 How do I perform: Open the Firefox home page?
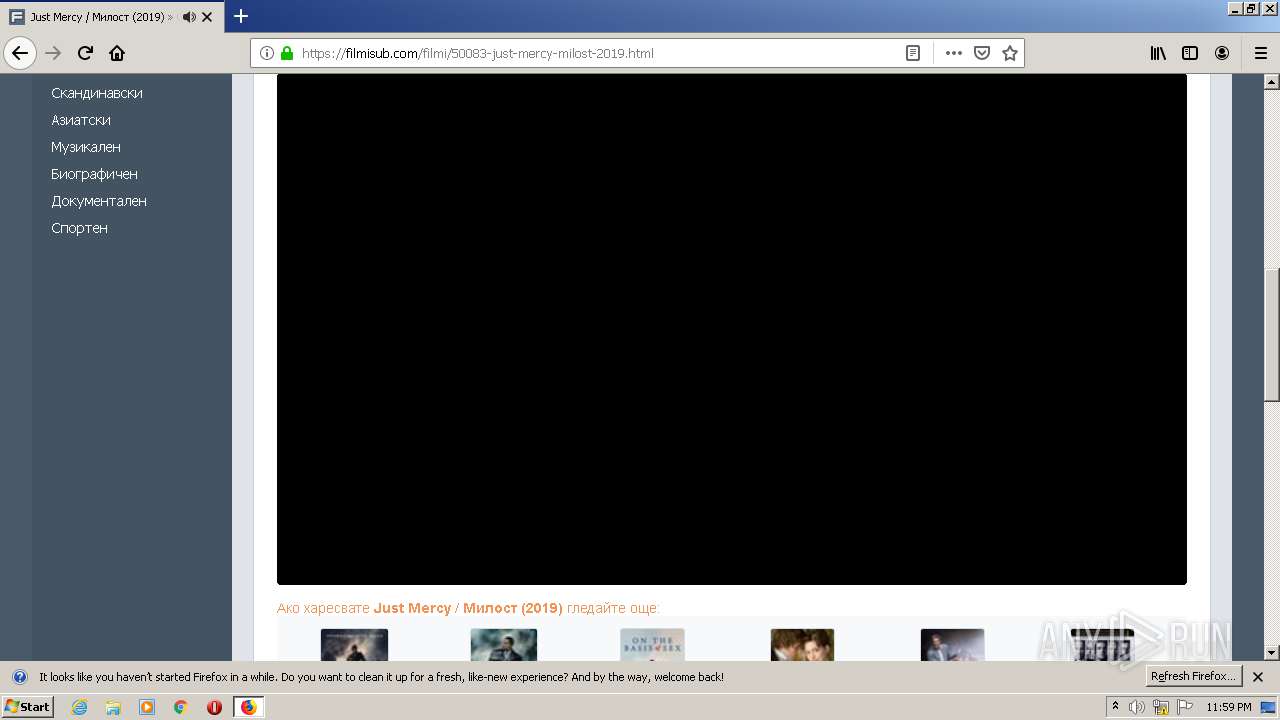(x=117, y=53)
